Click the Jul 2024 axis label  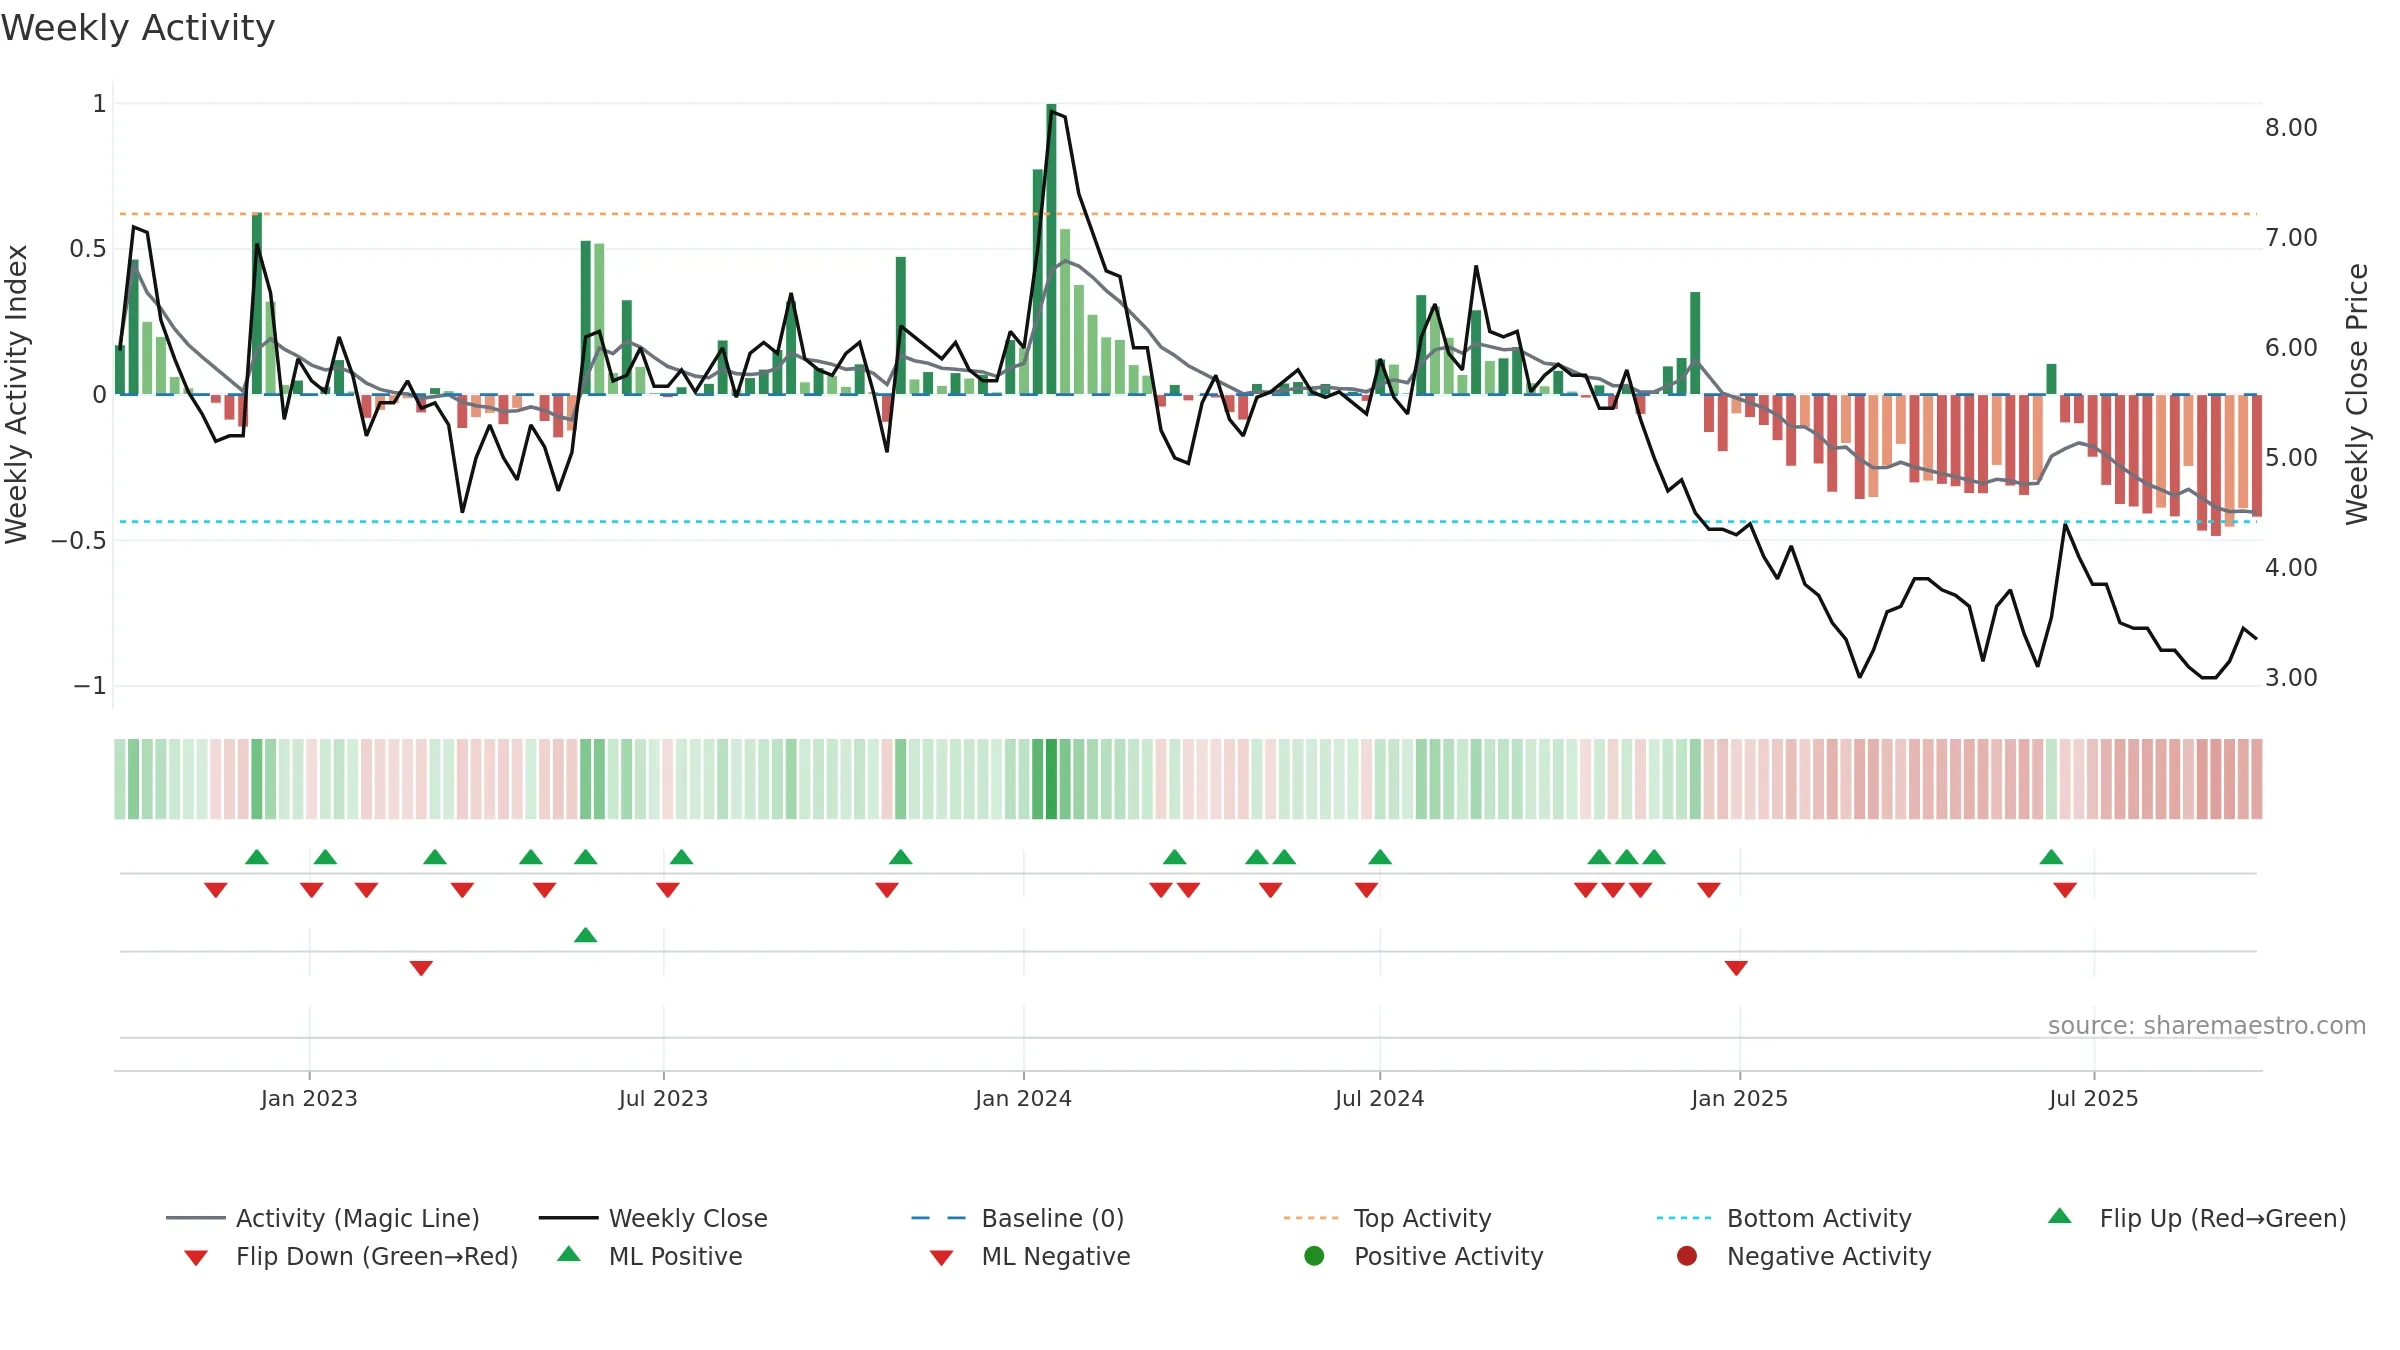point(1379,1098)
